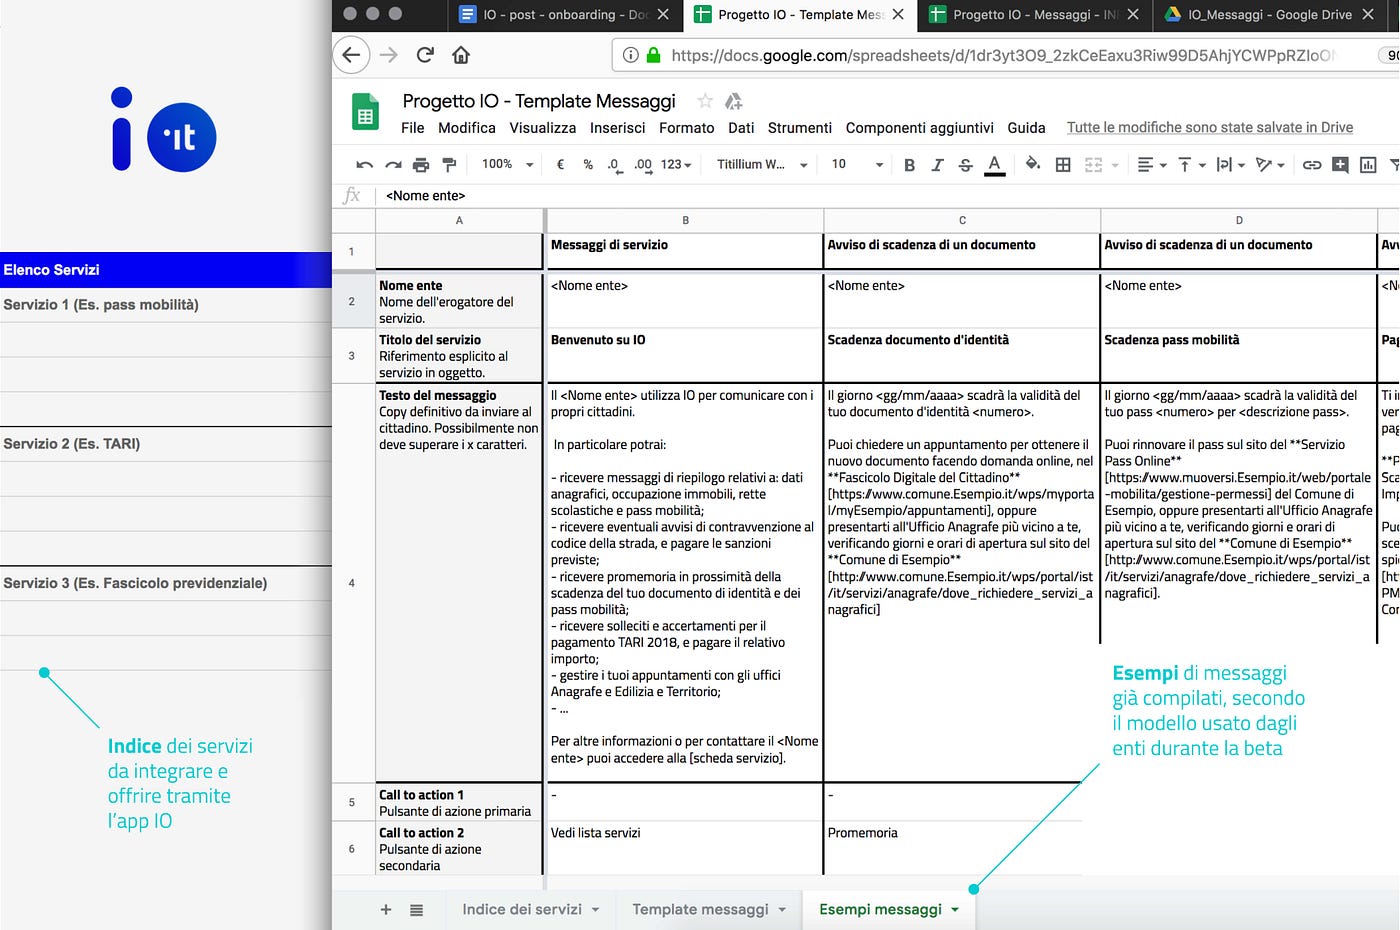Click the Move to Drive folder icon
Viewport: 1400px width, 930px height.
pyautogui.click(x=733, y=101)
